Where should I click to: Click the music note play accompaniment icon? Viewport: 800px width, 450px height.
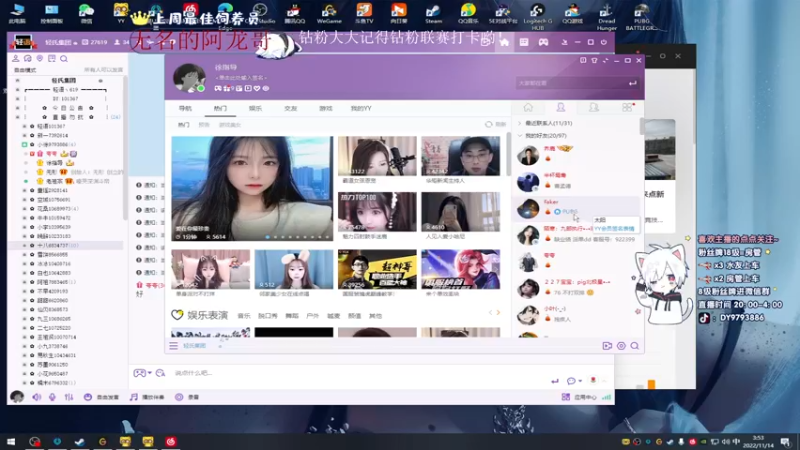[x=134, y=397]
